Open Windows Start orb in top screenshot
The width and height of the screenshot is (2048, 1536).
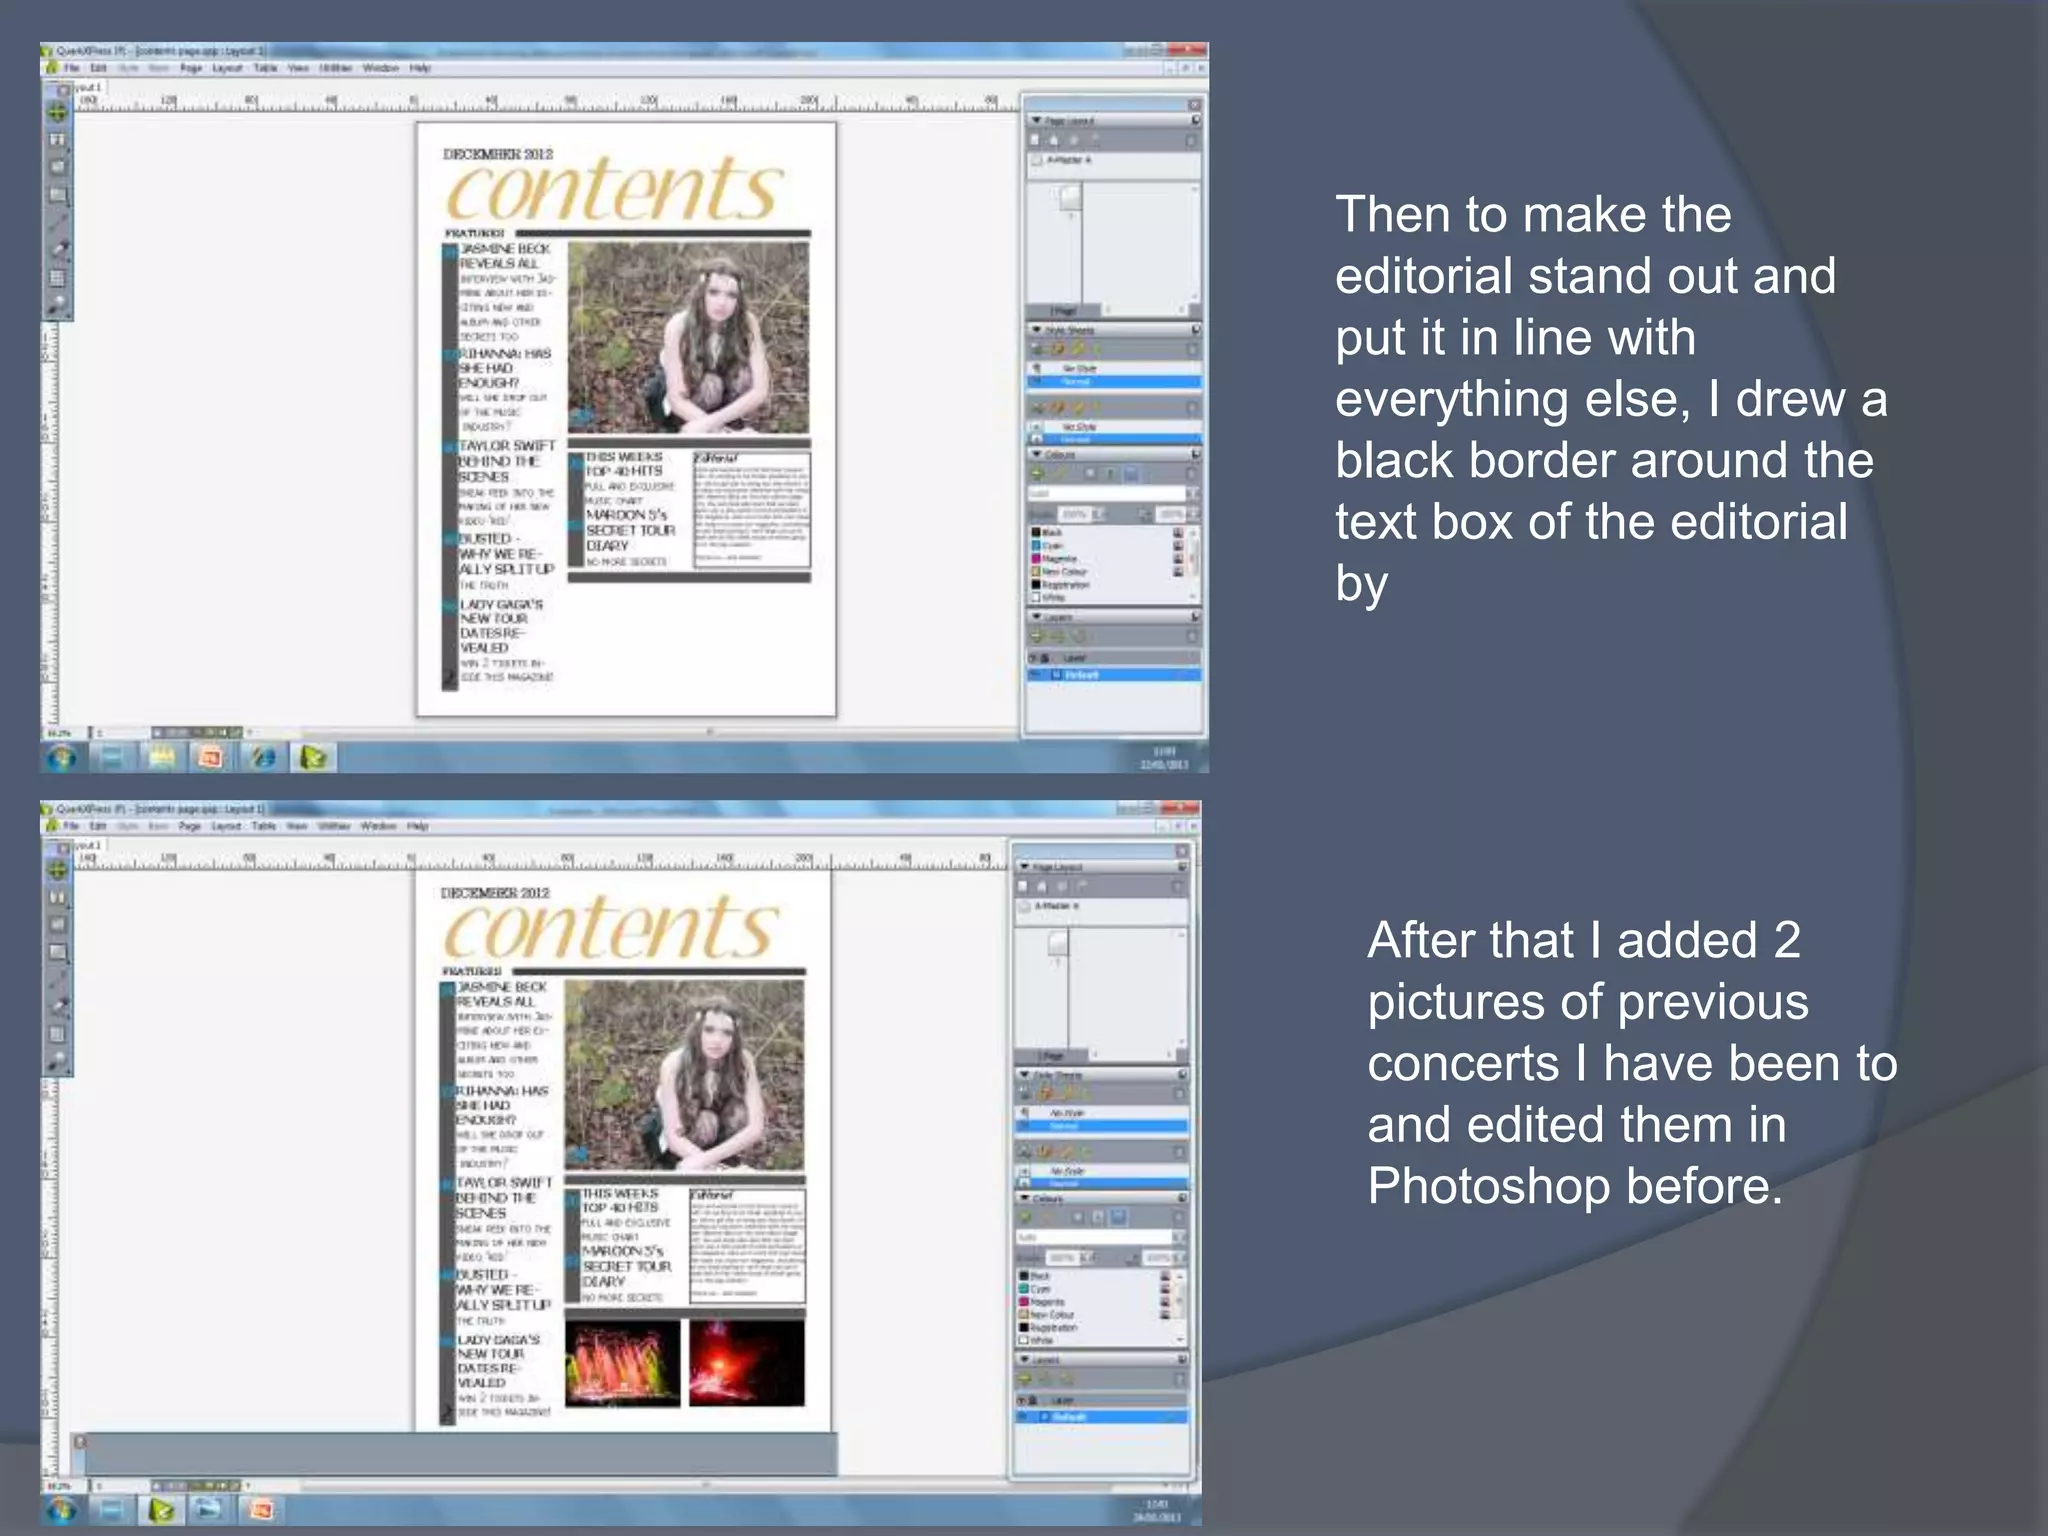(x=62, y=758)
